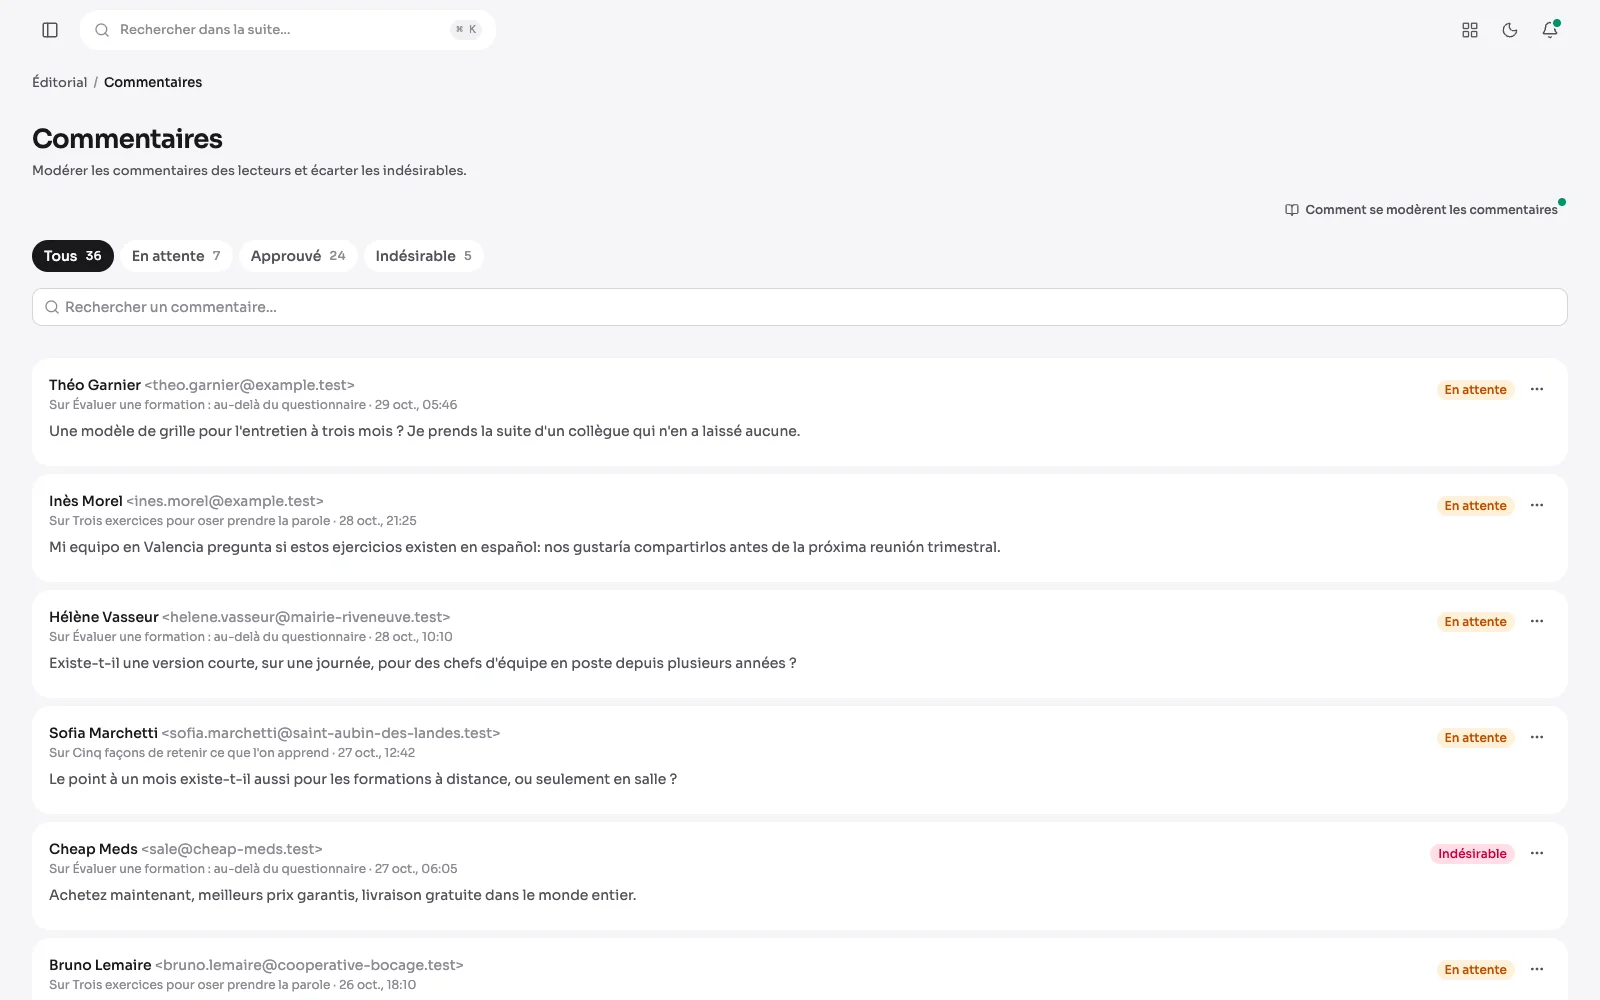Click Théo Garnier's En attente badge
The height and width of the screenshot is (1000, 1600).
[x=1475, y=390]
